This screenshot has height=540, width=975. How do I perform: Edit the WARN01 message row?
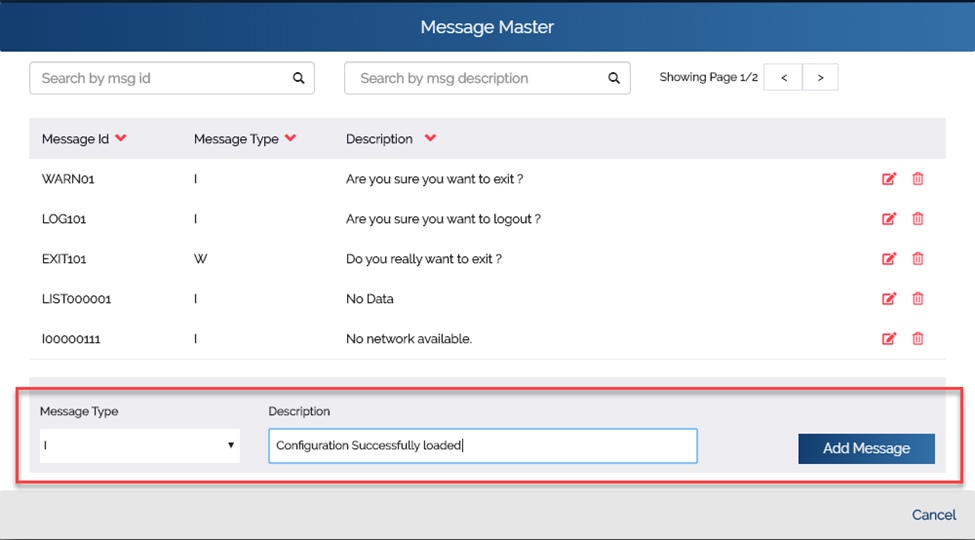[889, 179]
